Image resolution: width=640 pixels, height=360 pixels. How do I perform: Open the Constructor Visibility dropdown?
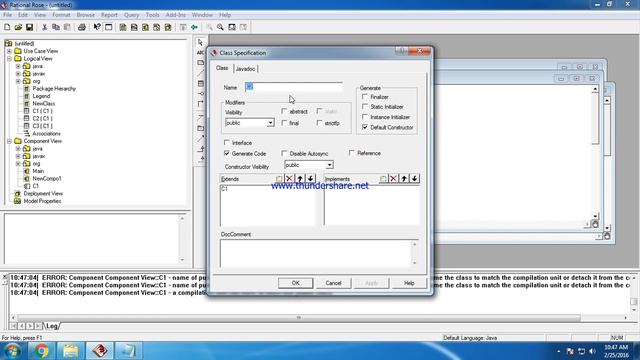click(329, 165)
